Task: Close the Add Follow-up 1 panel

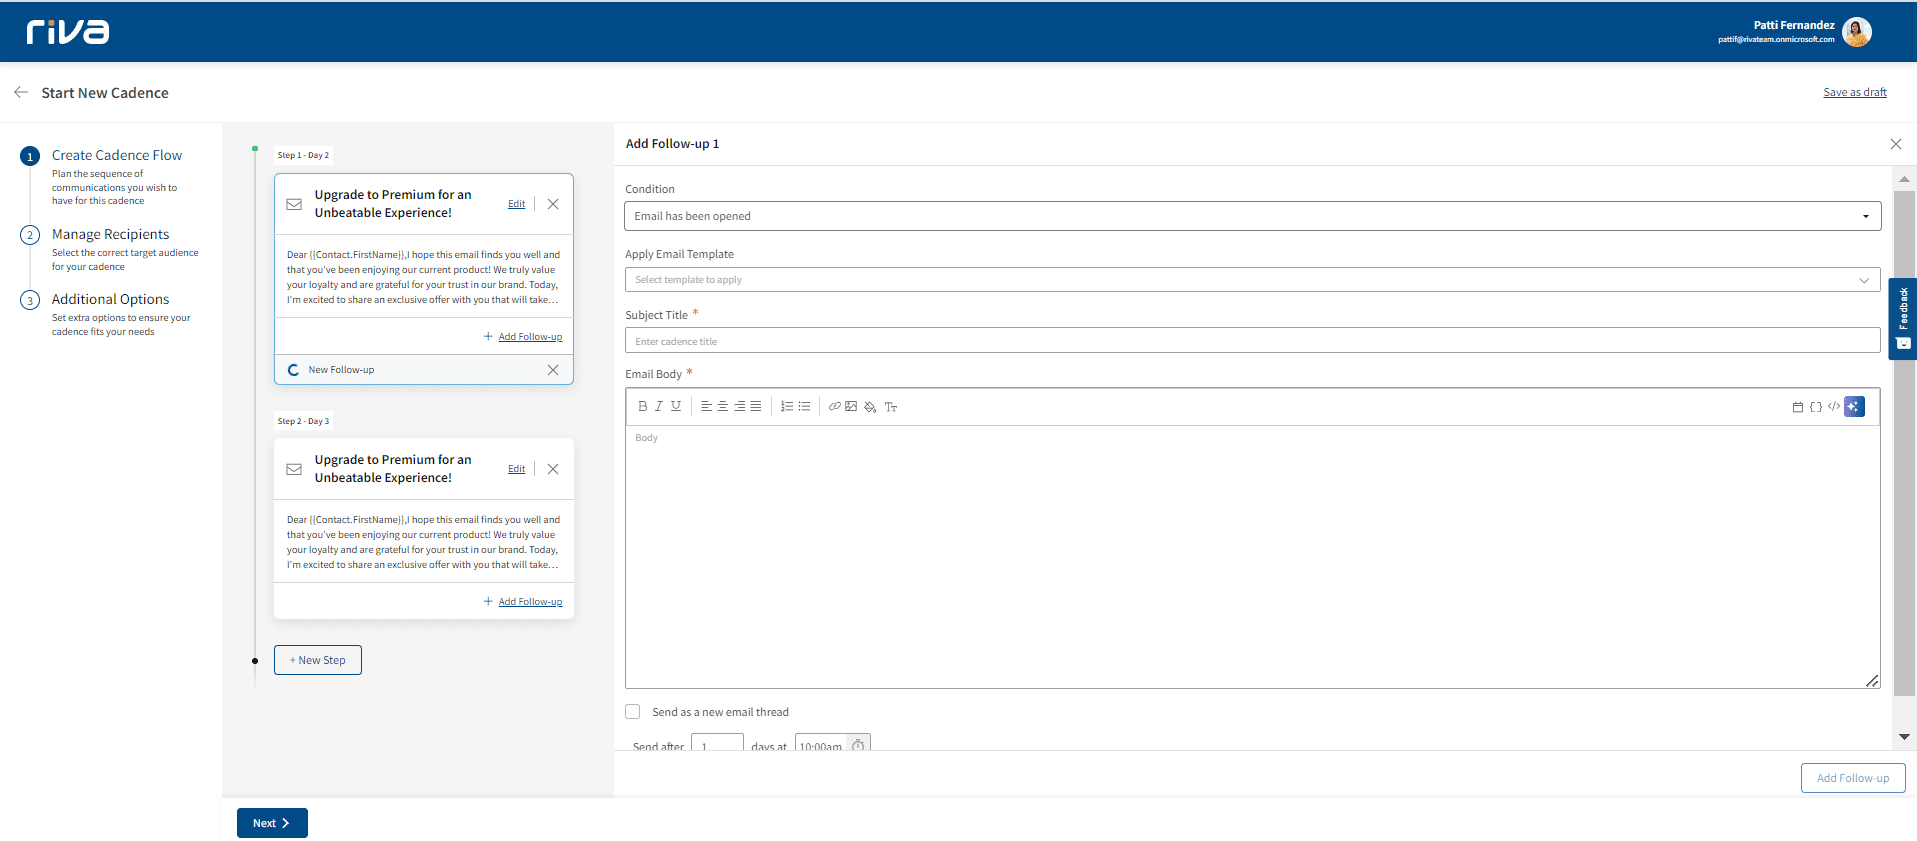Action: 1896,144
